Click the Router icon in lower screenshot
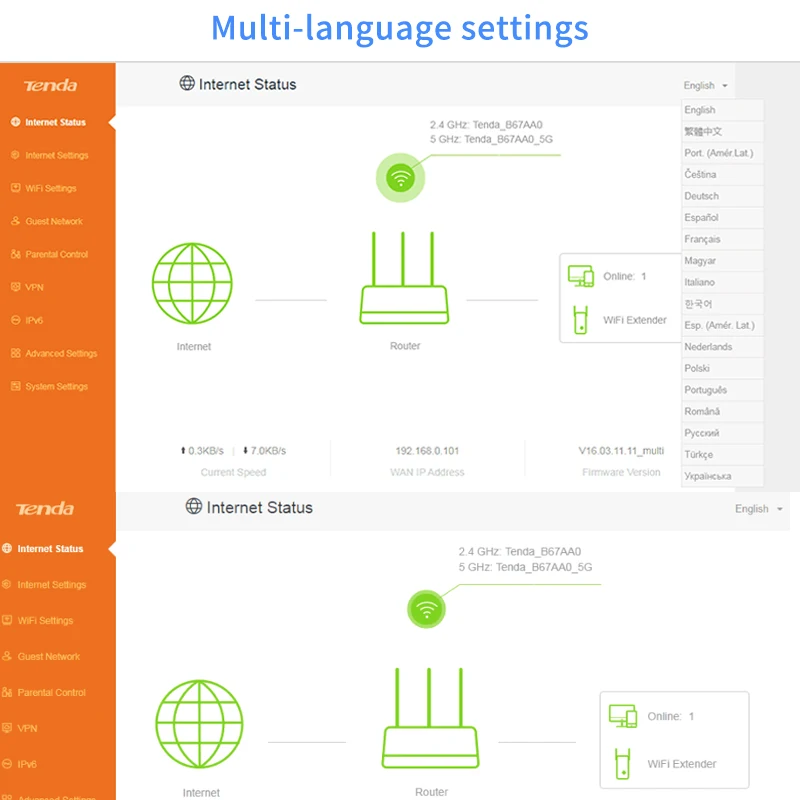 pyautogui.click(x=430, y=718)
